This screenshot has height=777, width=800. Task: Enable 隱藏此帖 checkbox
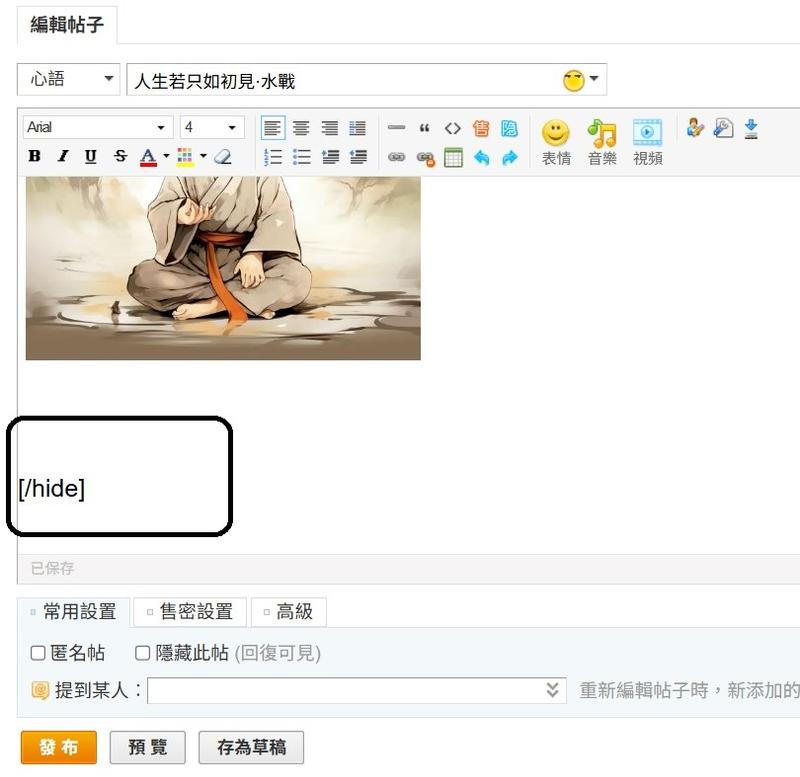coord(142,653)
